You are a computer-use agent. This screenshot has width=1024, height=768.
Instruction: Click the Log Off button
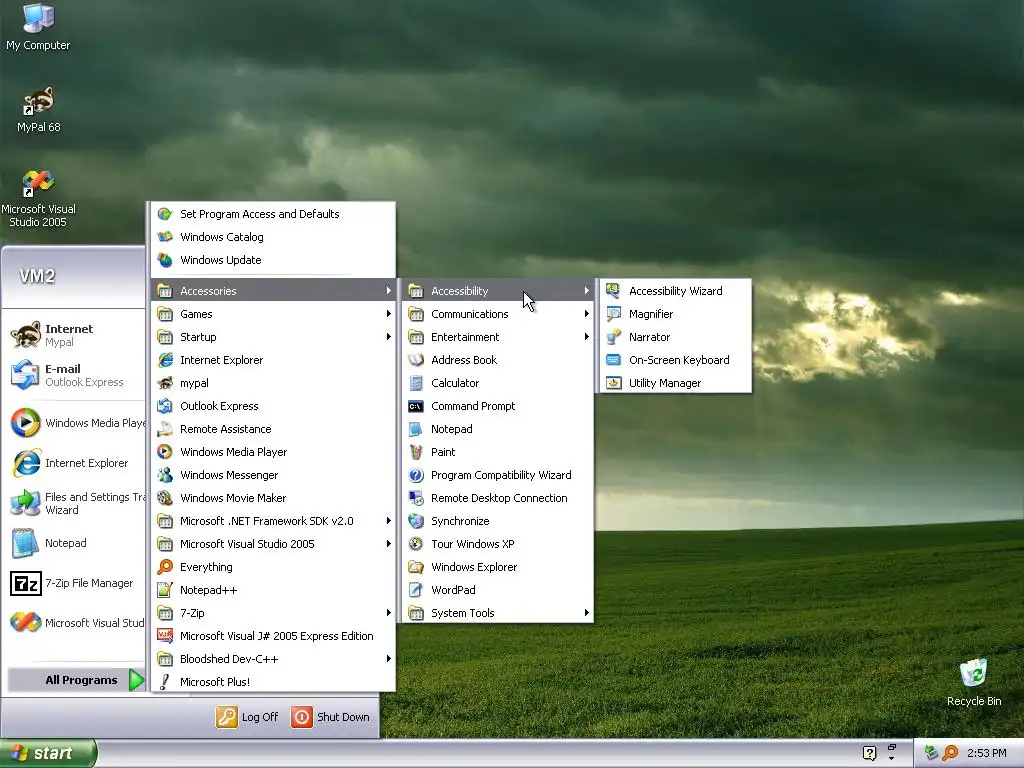tap(248, 717)
